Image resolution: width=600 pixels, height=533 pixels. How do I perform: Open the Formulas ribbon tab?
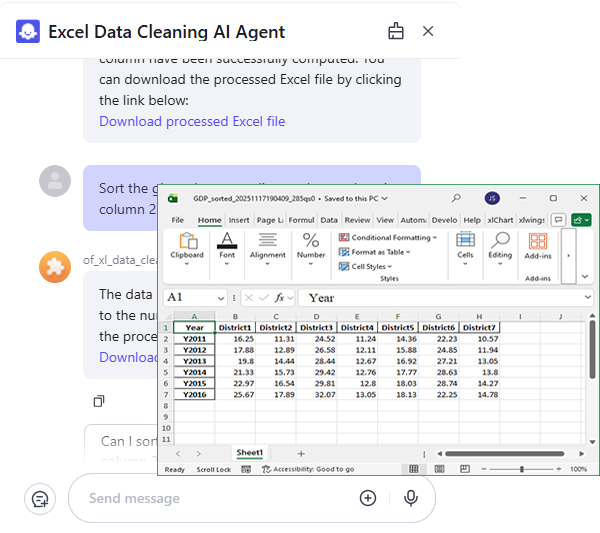(x=301, y=220)
